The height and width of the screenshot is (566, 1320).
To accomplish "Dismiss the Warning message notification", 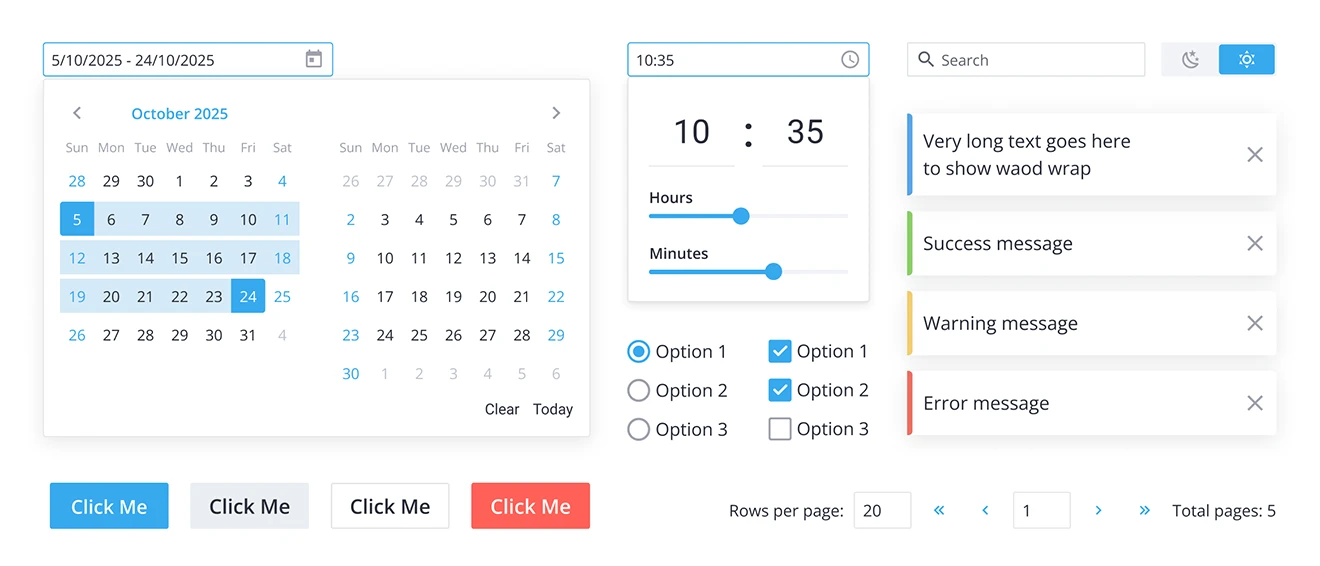I will click(x=1255, y=323).
